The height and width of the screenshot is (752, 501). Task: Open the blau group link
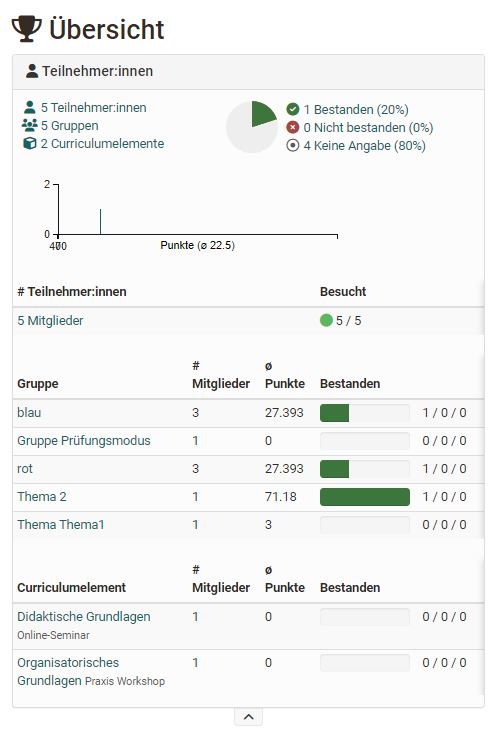click(29, 412)
